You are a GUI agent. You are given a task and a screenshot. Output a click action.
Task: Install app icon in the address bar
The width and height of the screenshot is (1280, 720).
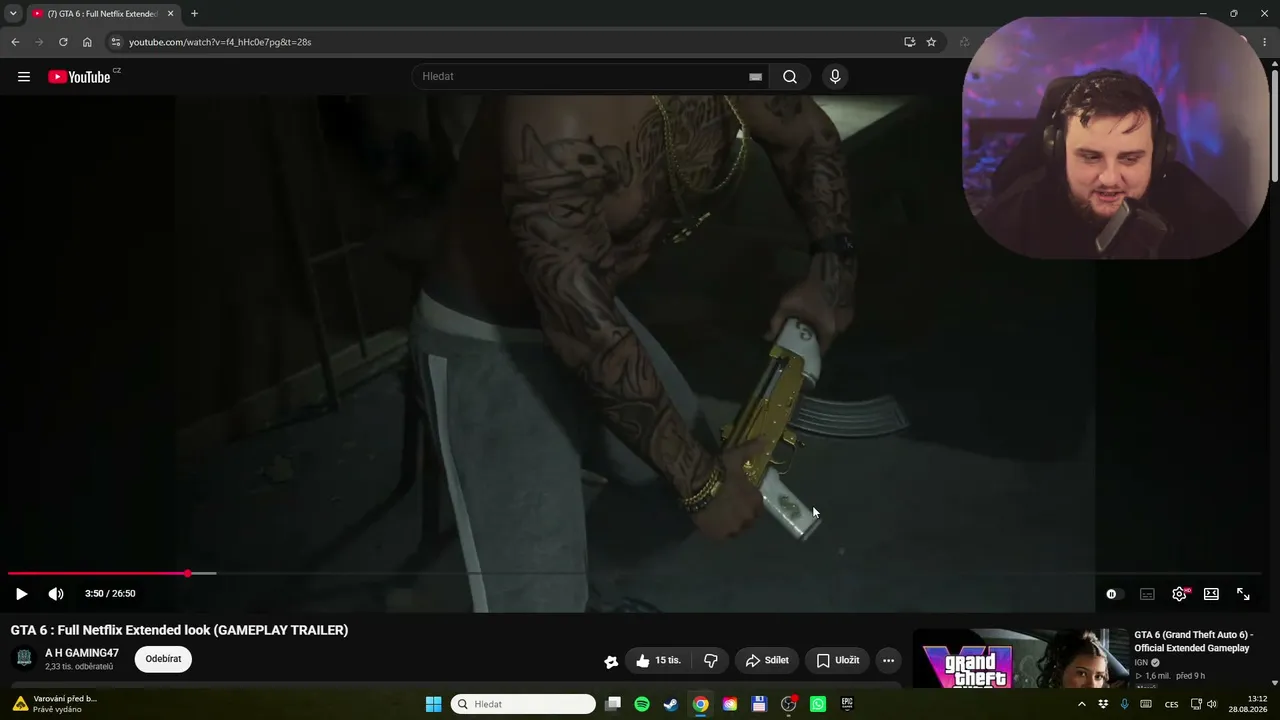909,42
